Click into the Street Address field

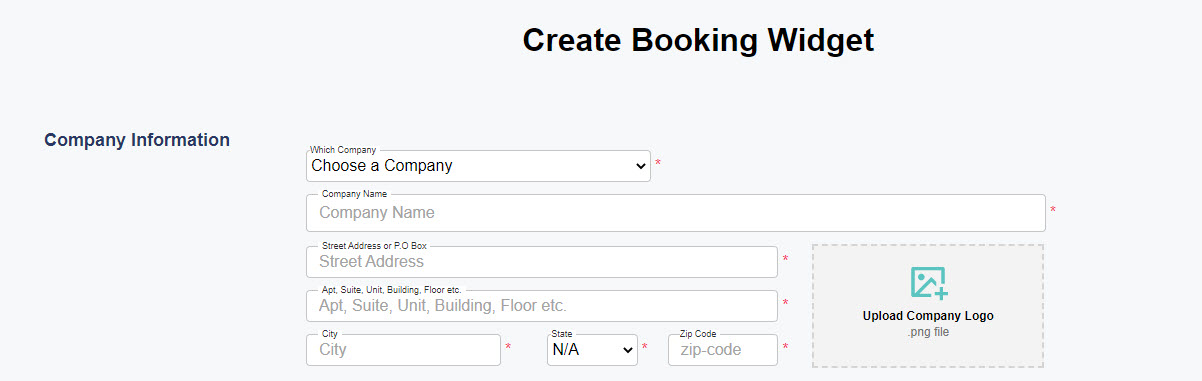[542, 262]
